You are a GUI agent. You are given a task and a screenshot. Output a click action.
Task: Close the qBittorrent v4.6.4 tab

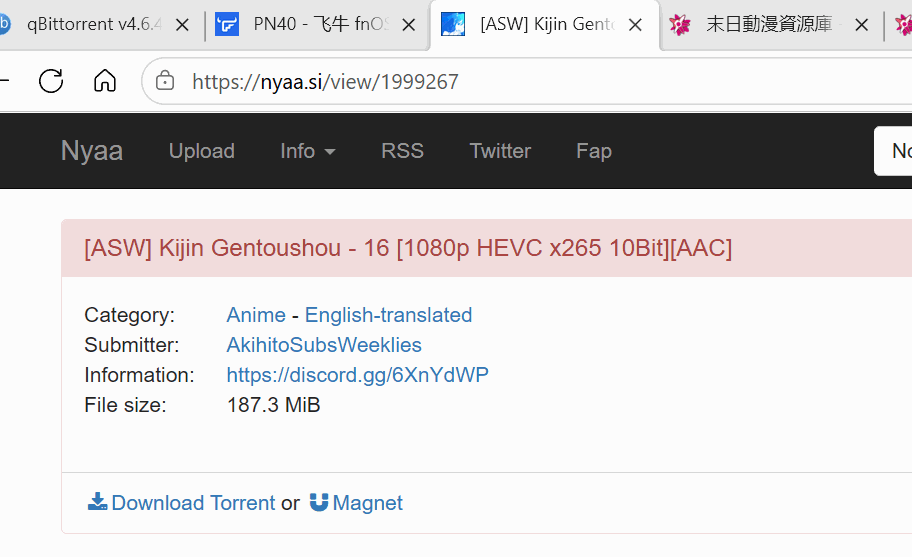[x=182, y=24]
